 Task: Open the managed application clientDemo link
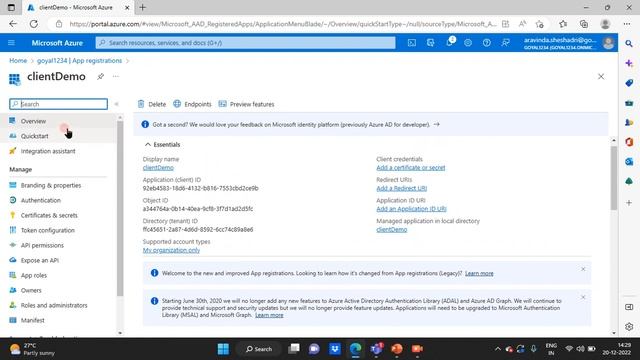click(391, 229)
